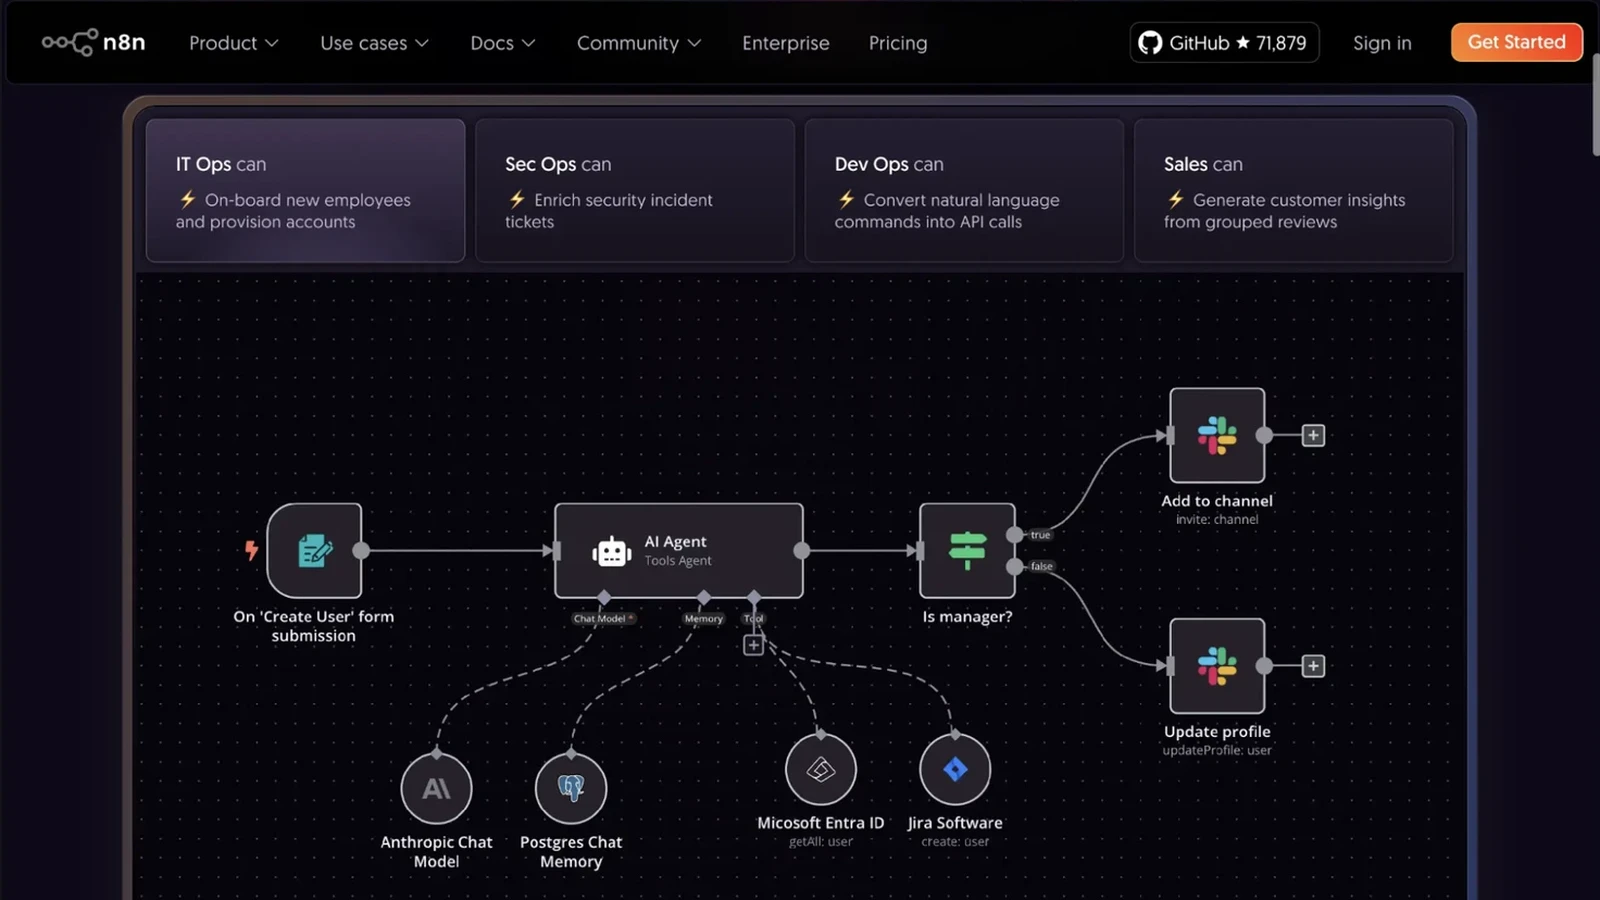Switch to the Sales tab
The width and height of the screenshot is (1600, 900).
pos(1293,191)
